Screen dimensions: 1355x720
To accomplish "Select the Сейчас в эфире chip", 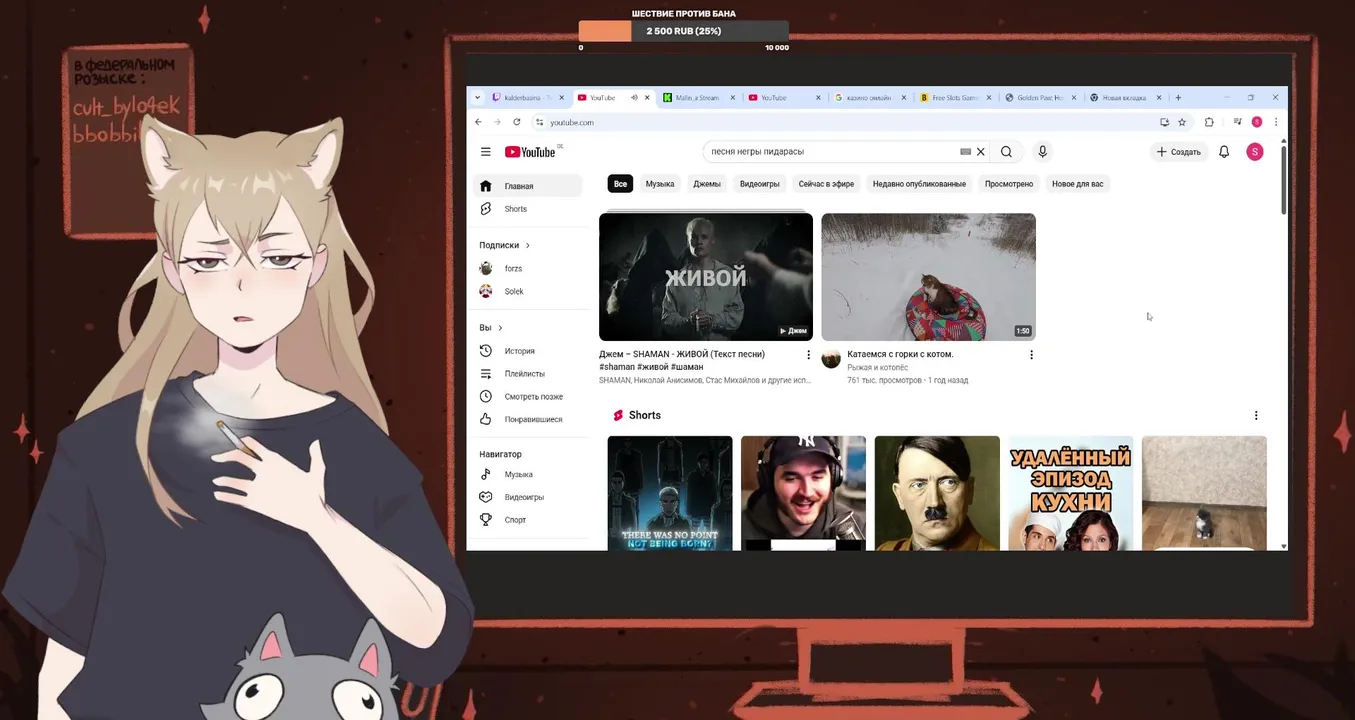I will point(826,184).
